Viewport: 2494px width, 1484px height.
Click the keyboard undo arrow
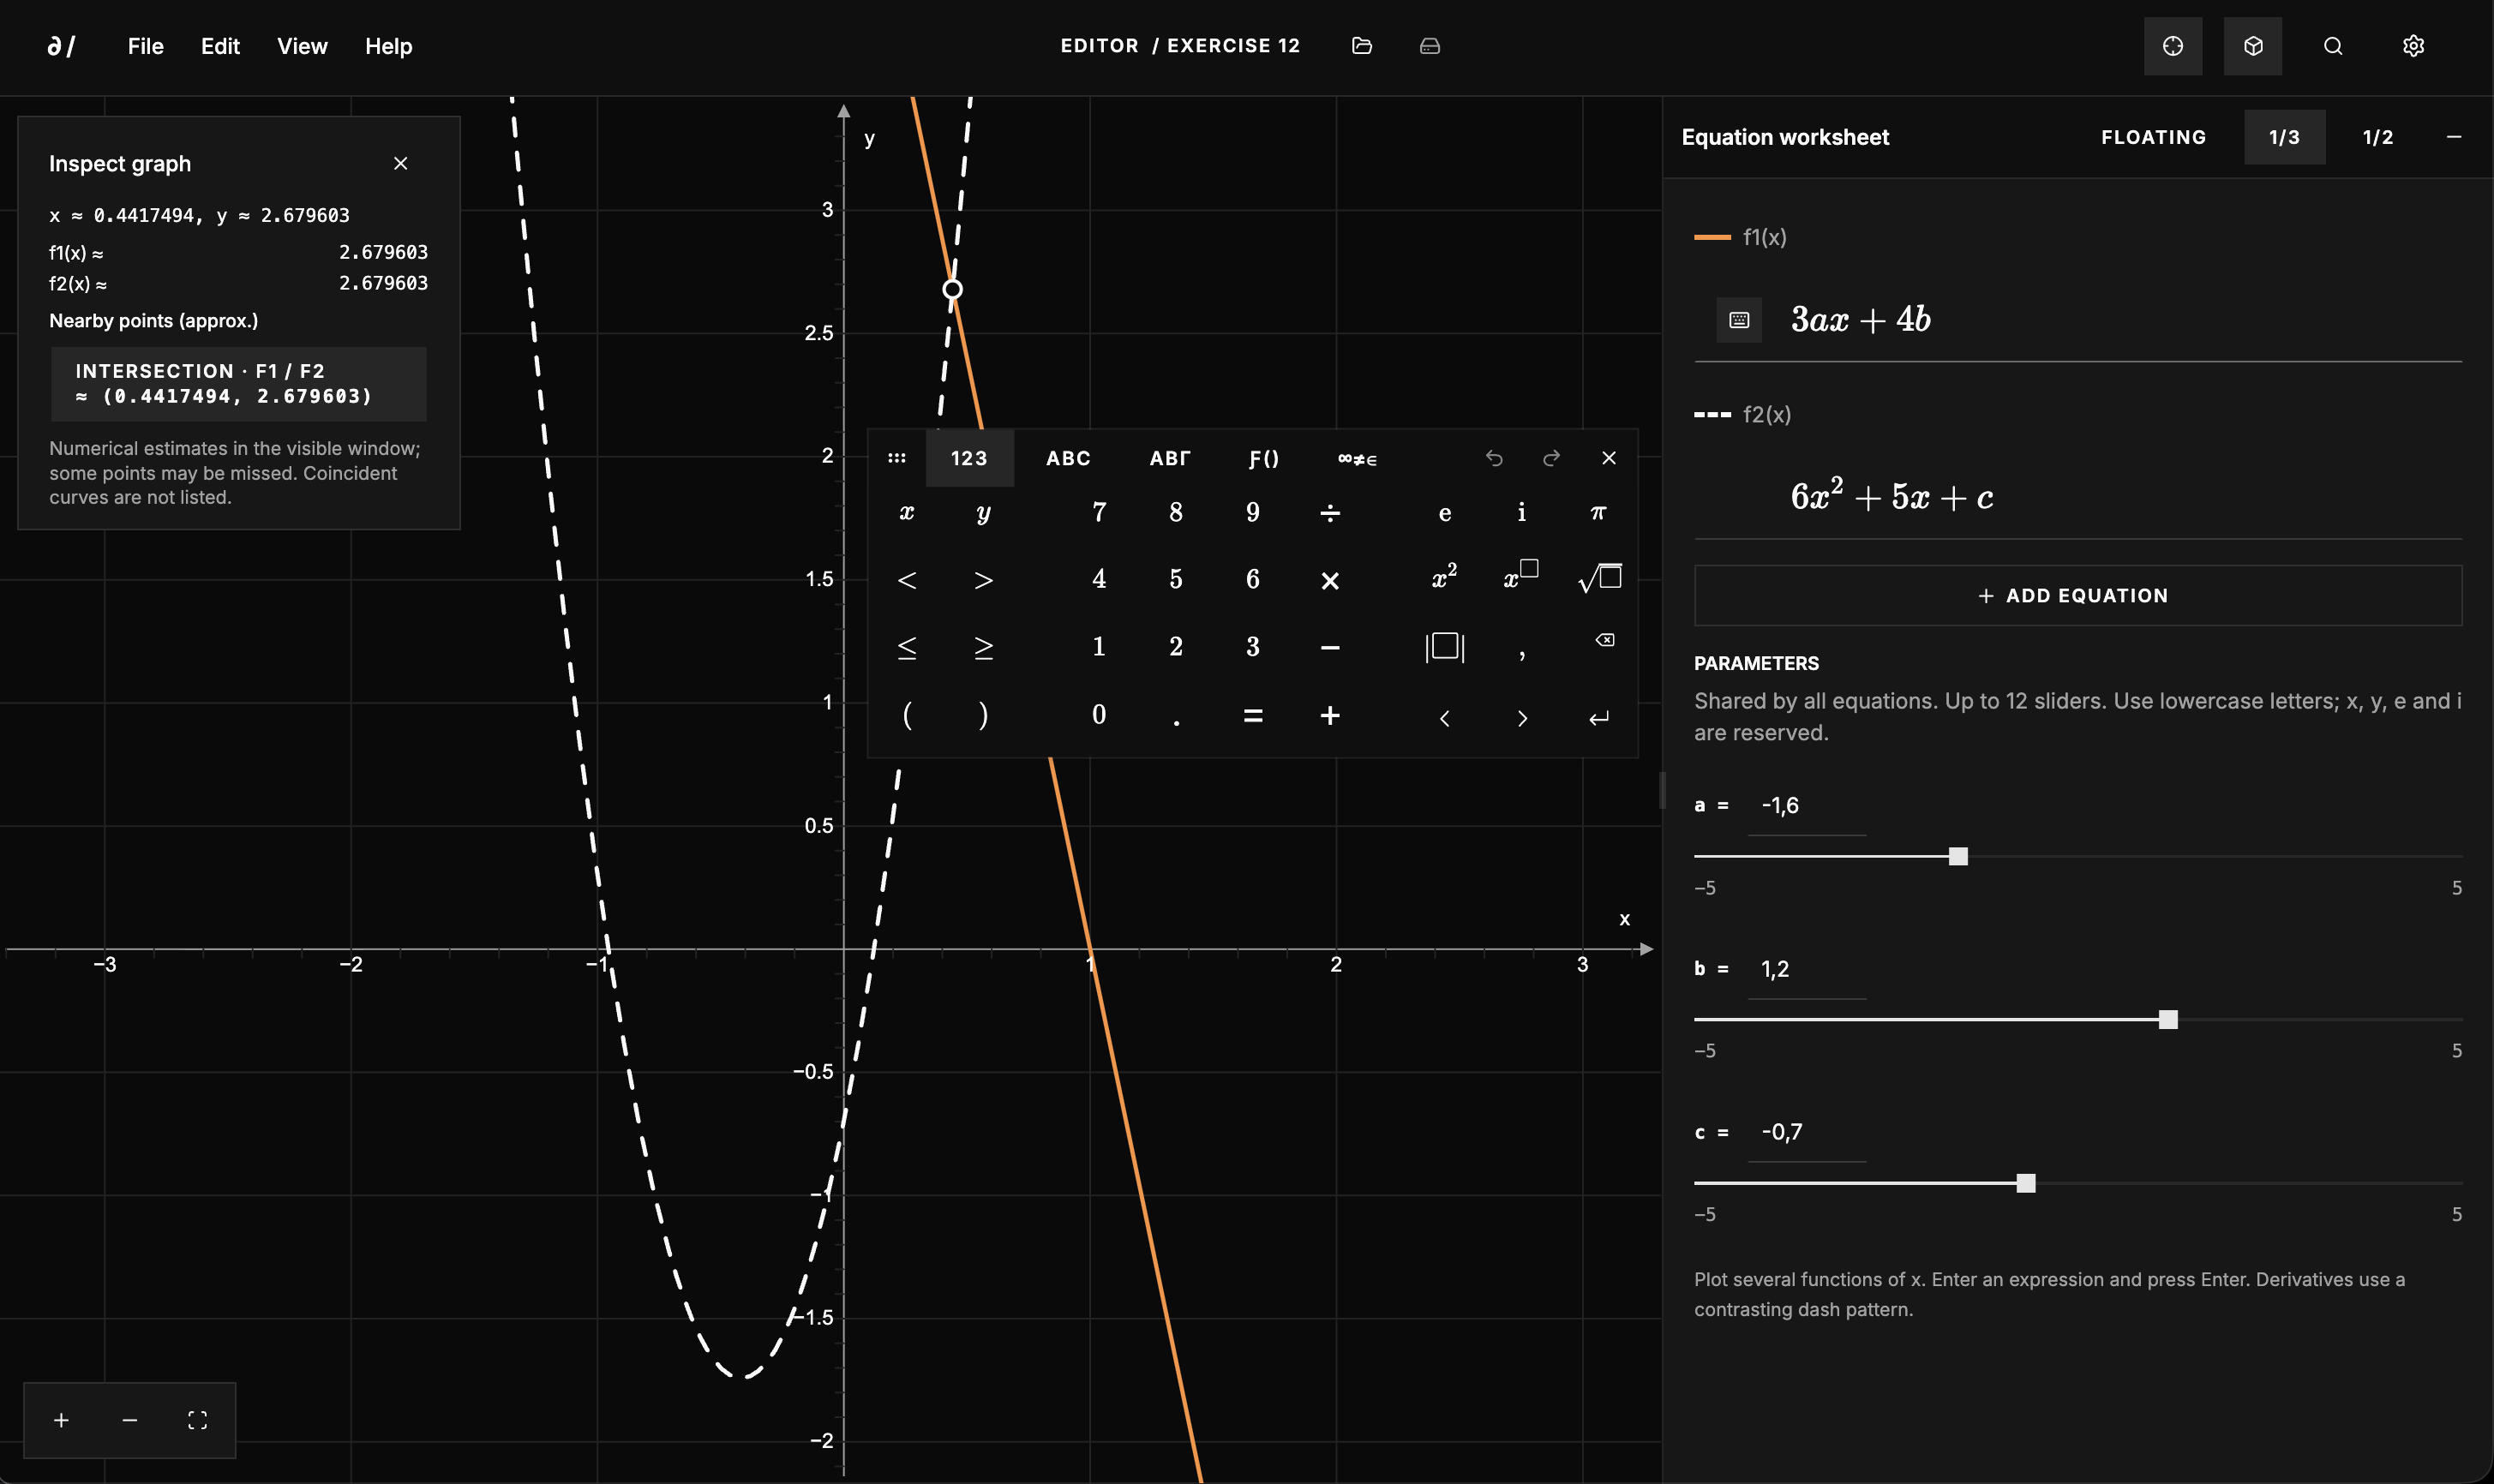pos(1494,458)
